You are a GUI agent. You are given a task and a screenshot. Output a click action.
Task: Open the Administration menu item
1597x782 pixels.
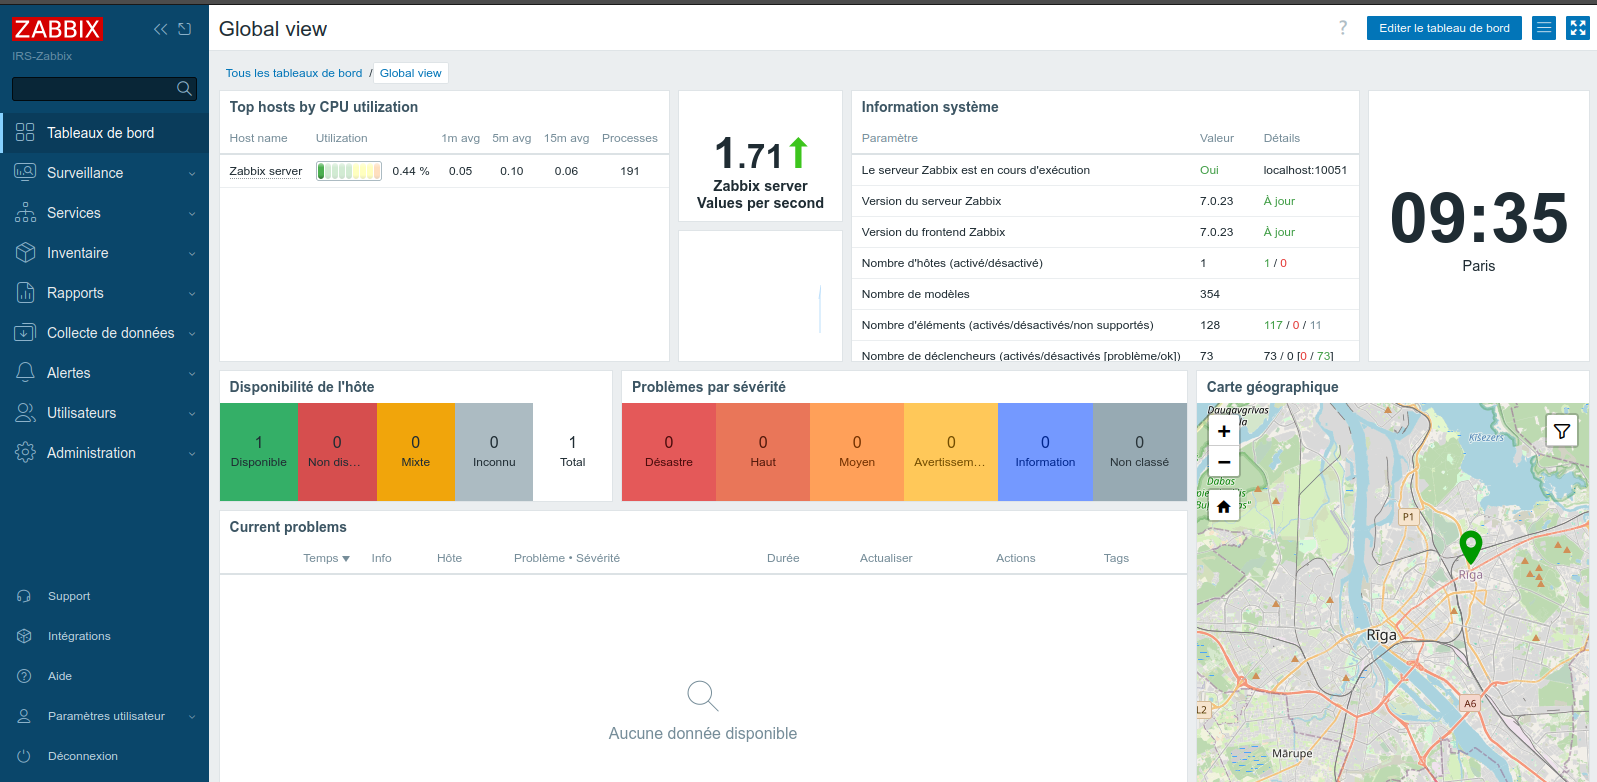[104, 453]
